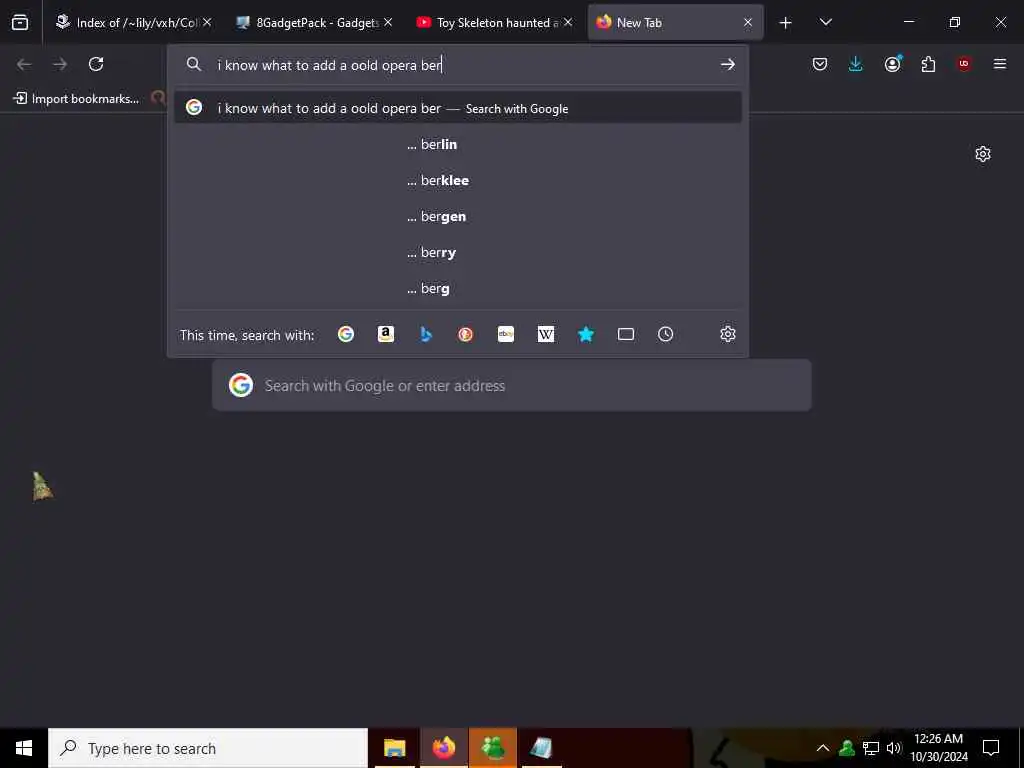Search this time with DuckDuckGo

pyautogui.click(x=466, y=334)
